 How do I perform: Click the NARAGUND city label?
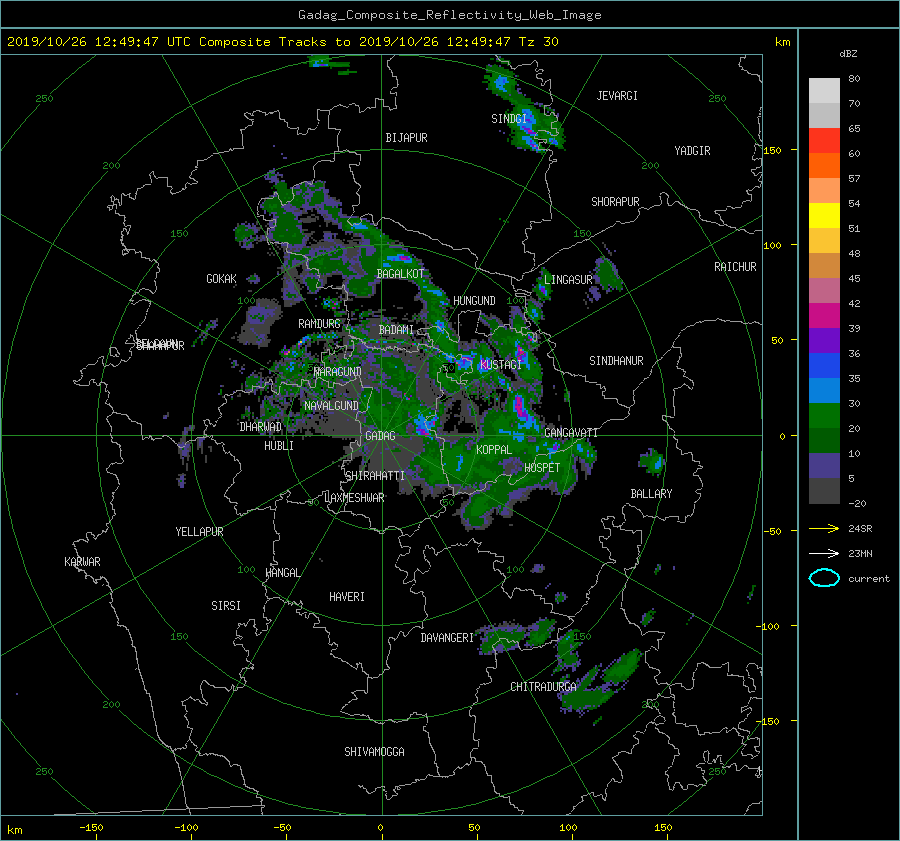point(338,372)
